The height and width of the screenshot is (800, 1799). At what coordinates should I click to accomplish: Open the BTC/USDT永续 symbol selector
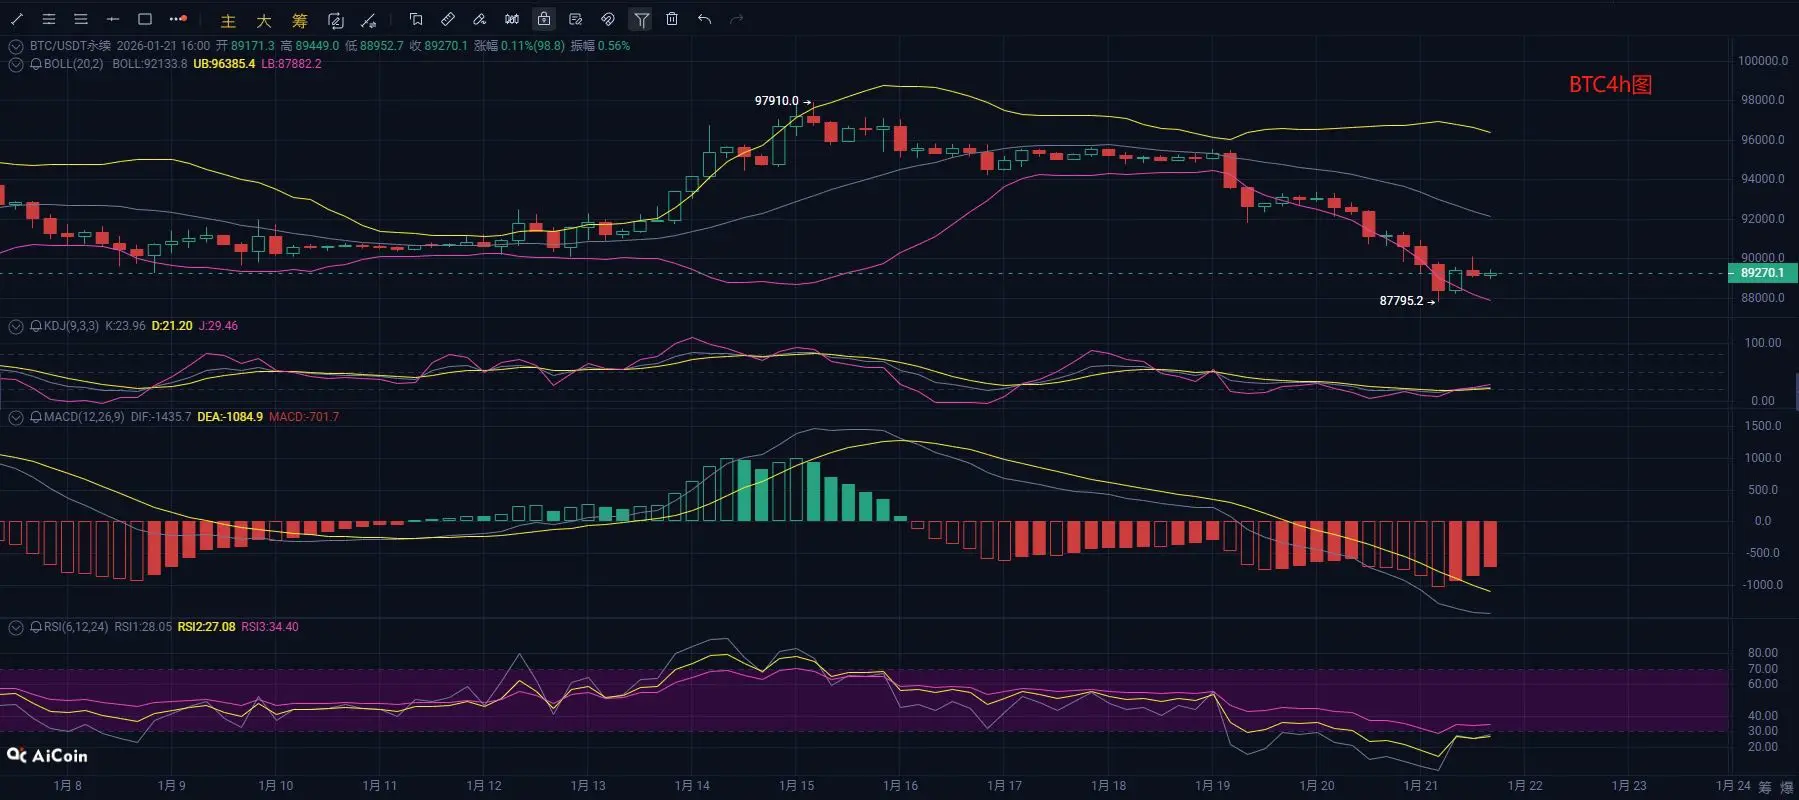[x=70, y=46]
